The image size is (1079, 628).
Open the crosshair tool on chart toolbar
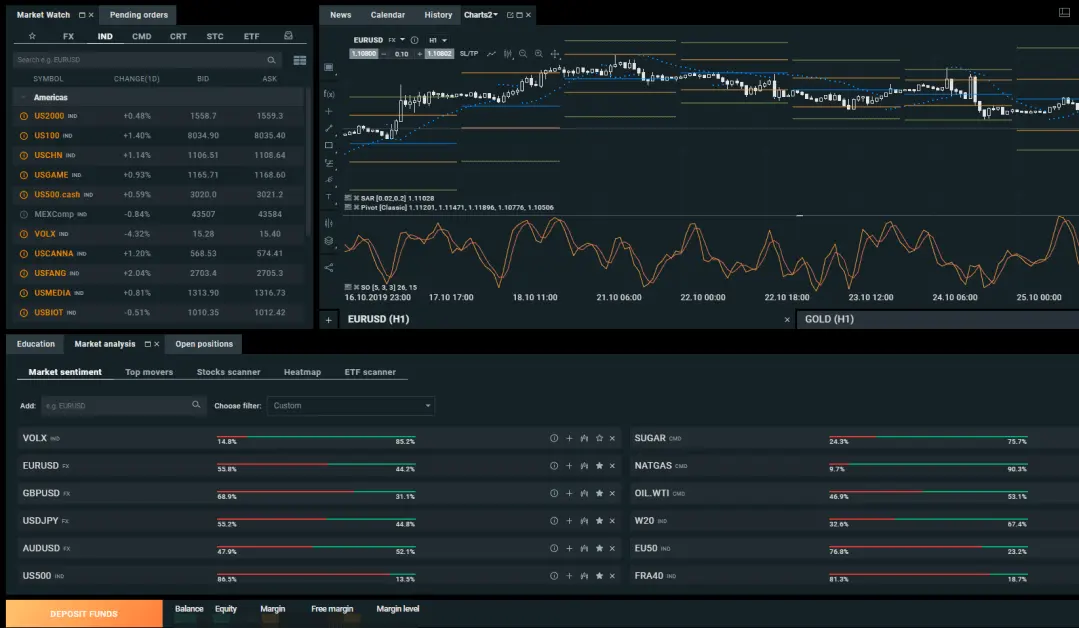[x=556, y=53]
